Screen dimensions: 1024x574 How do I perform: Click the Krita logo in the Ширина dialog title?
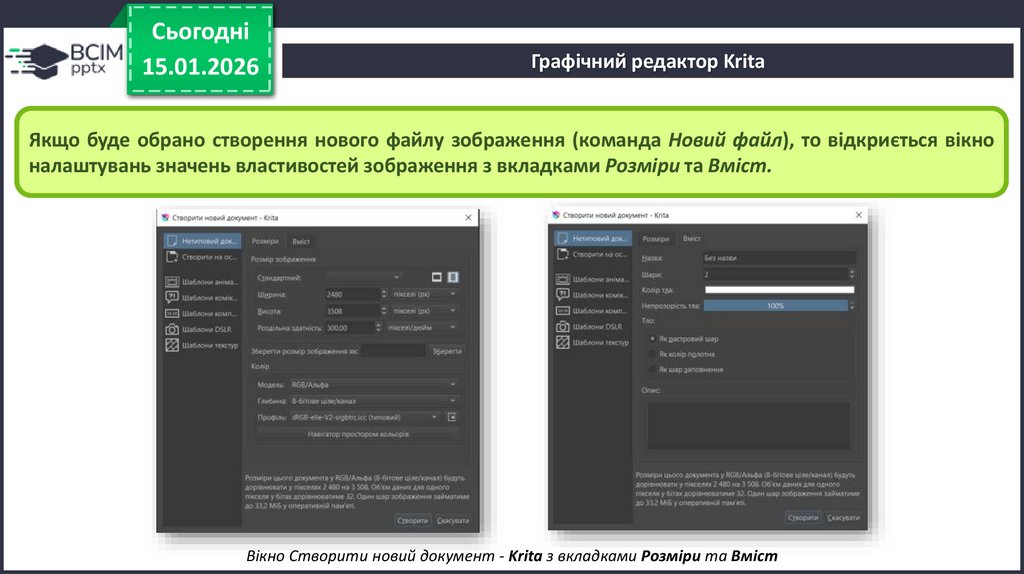(x=165, y=217)
